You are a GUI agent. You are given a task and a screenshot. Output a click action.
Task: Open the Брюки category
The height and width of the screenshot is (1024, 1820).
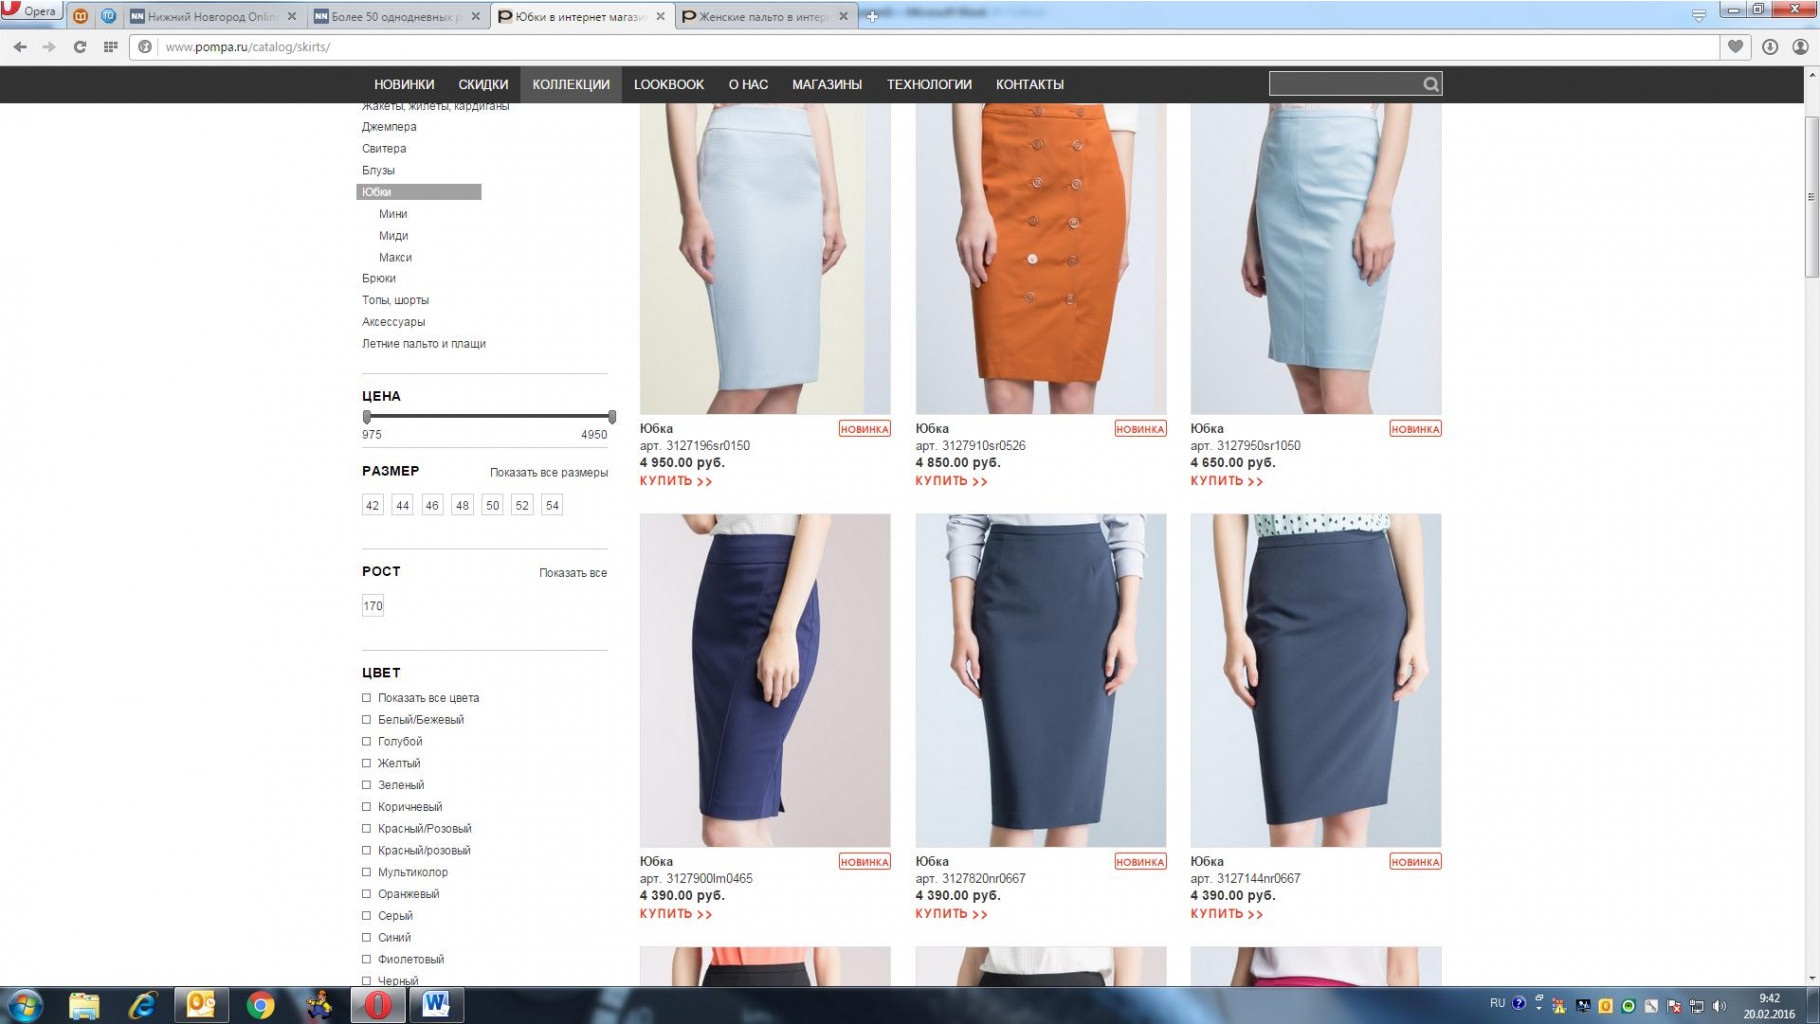click(x=379, y=279)
